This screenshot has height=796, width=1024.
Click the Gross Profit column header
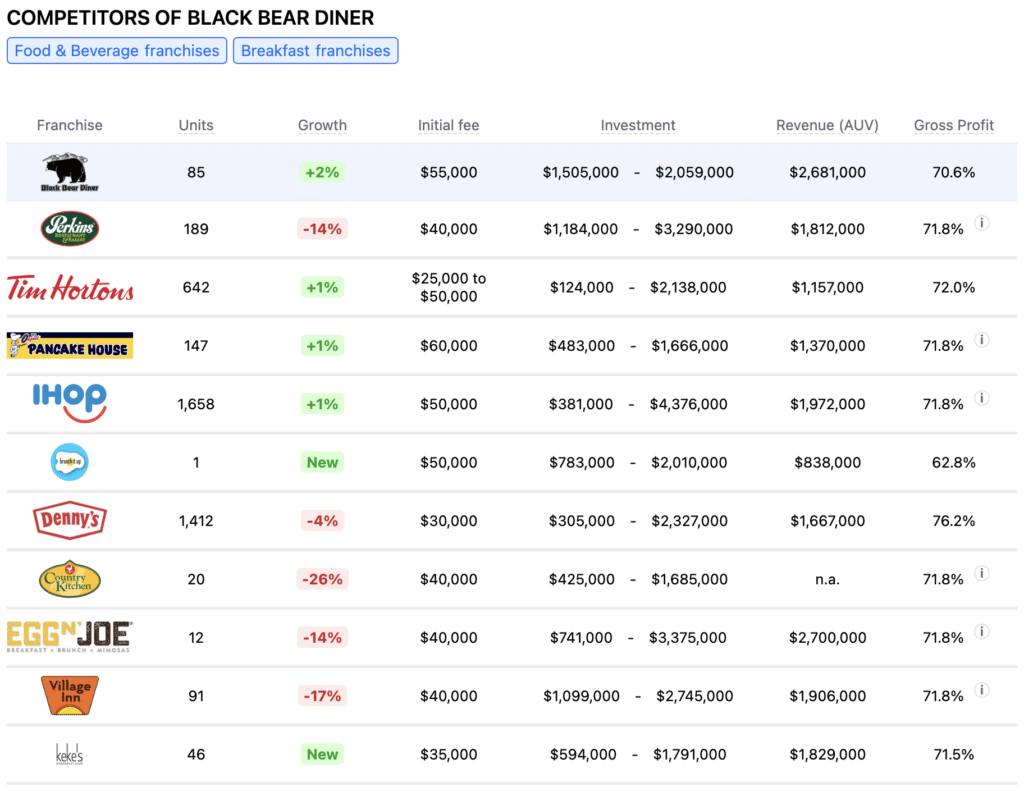(x=953, y=125)
